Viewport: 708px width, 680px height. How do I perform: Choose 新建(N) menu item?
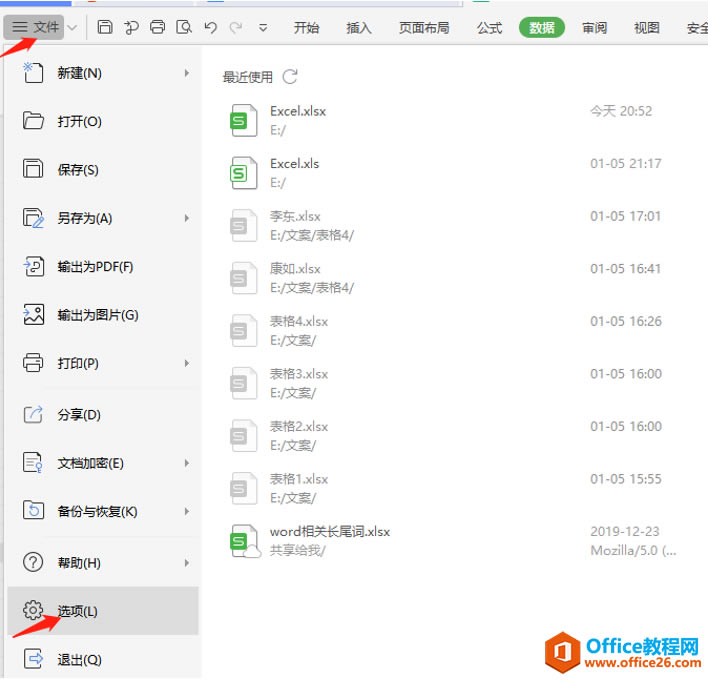coord(103,73)
